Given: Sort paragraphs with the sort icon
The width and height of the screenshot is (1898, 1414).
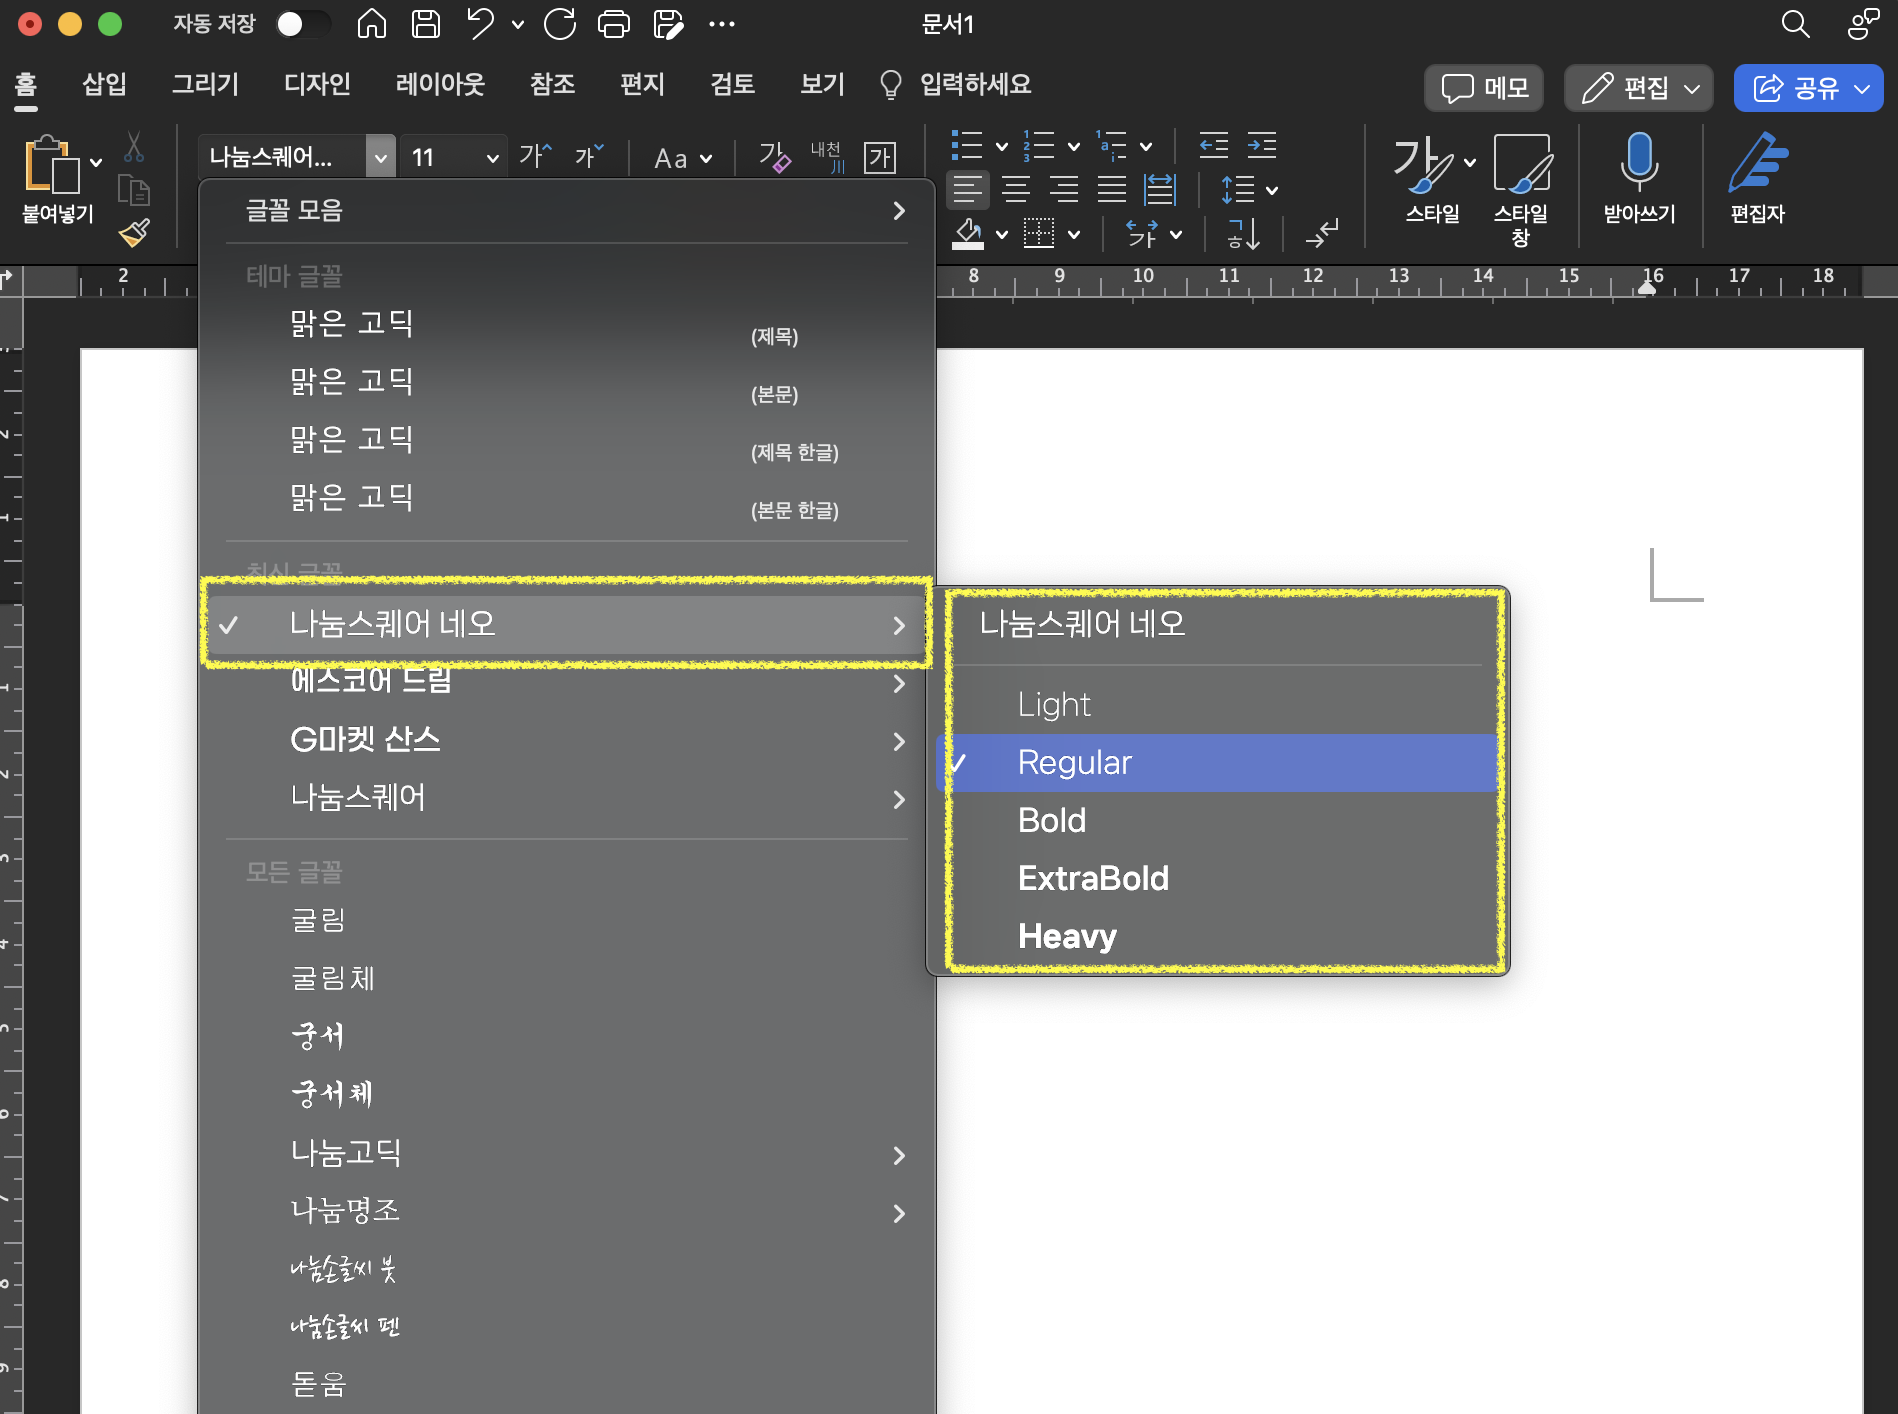Looking at the screenshot, I should pyautogui.click(x=1243, y=234).
